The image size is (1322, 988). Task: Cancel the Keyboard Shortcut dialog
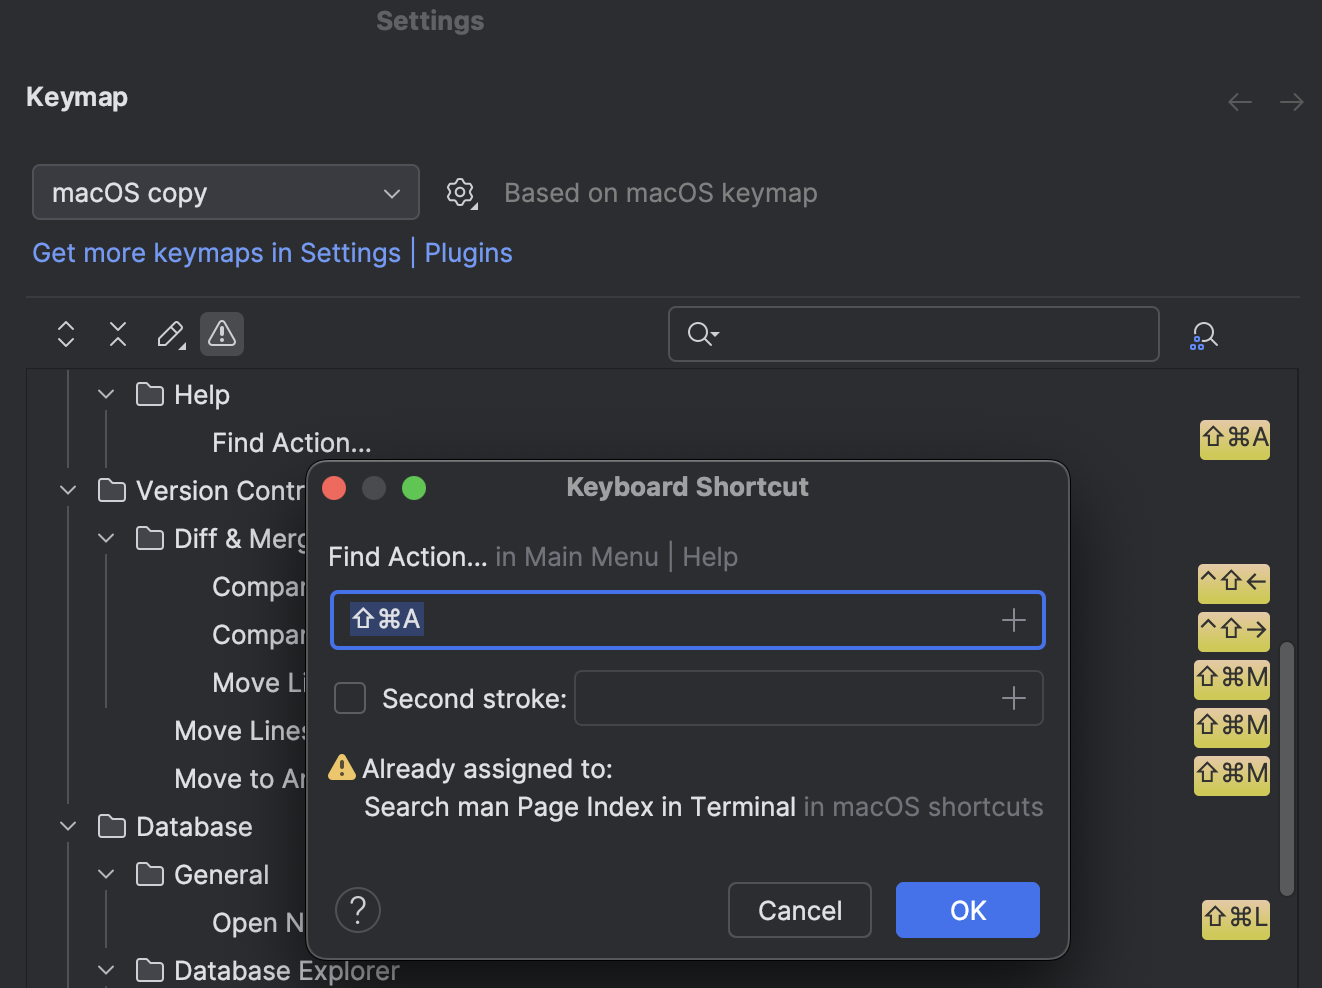point(799,910)
